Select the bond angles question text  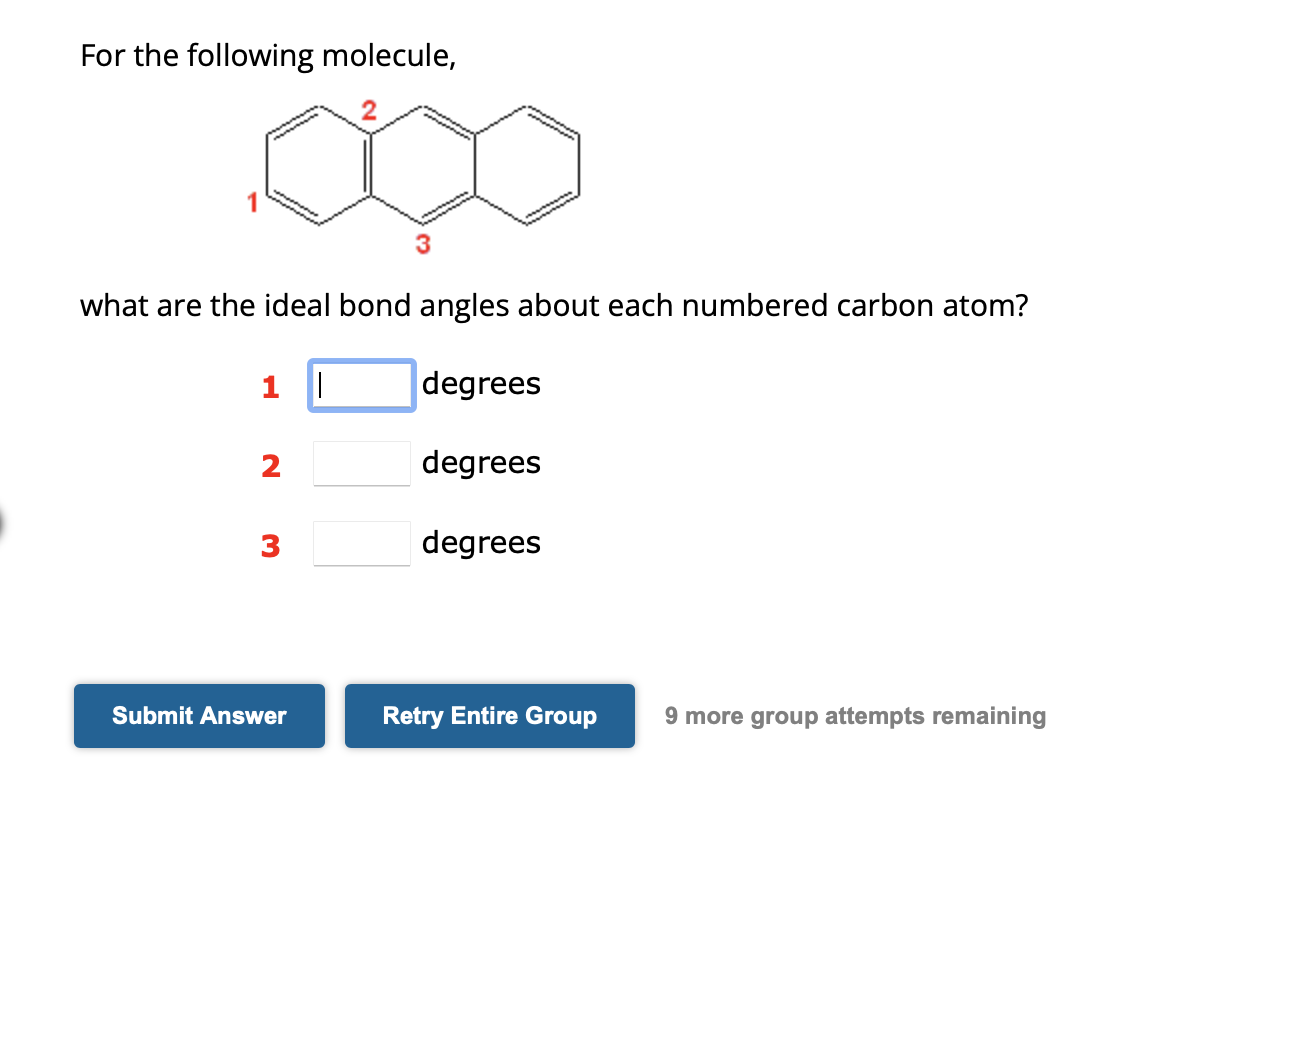[x=555, y=306]
